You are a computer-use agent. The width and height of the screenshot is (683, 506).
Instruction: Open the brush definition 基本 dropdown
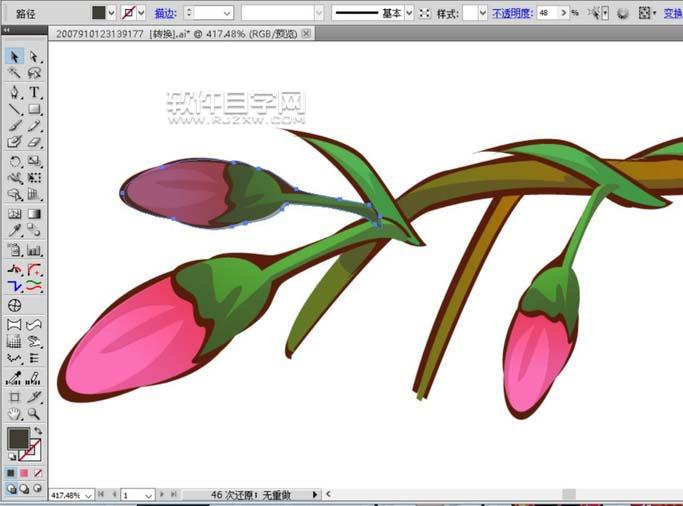click(x=408, y=13)
